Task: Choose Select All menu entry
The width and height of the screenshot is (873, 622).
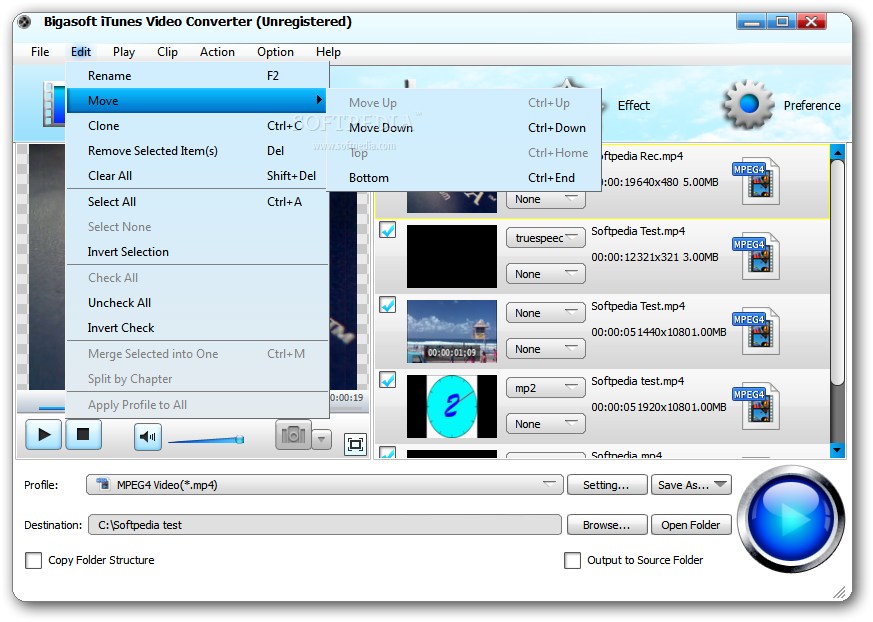Action: 198,202
